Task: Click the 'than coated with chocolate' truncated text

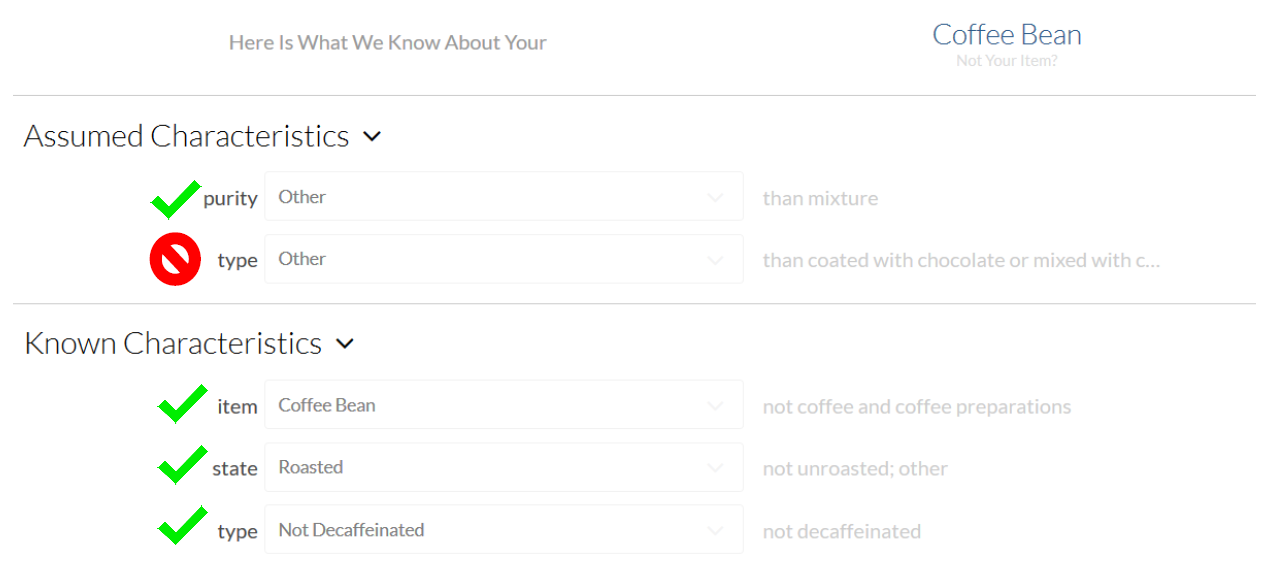Action: (x=961, y=260)
